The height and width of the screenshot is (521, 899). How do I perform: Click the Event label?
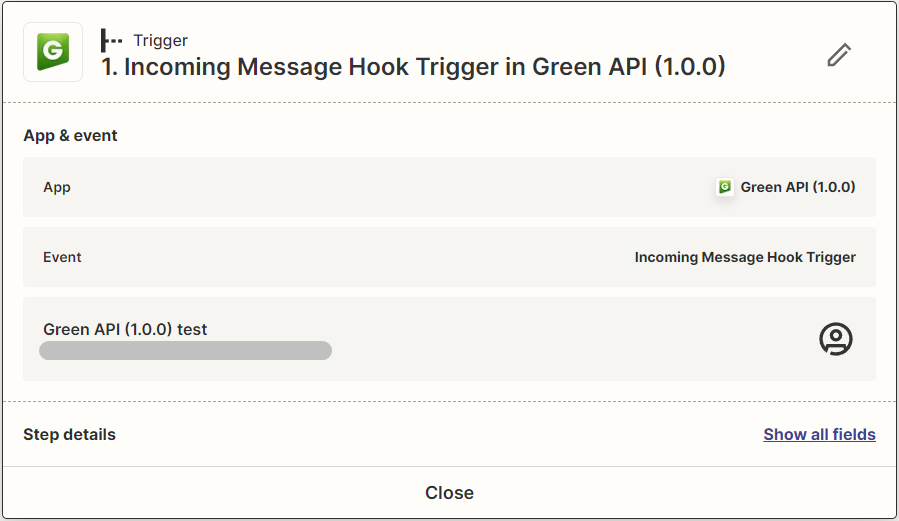coord(62,257)
